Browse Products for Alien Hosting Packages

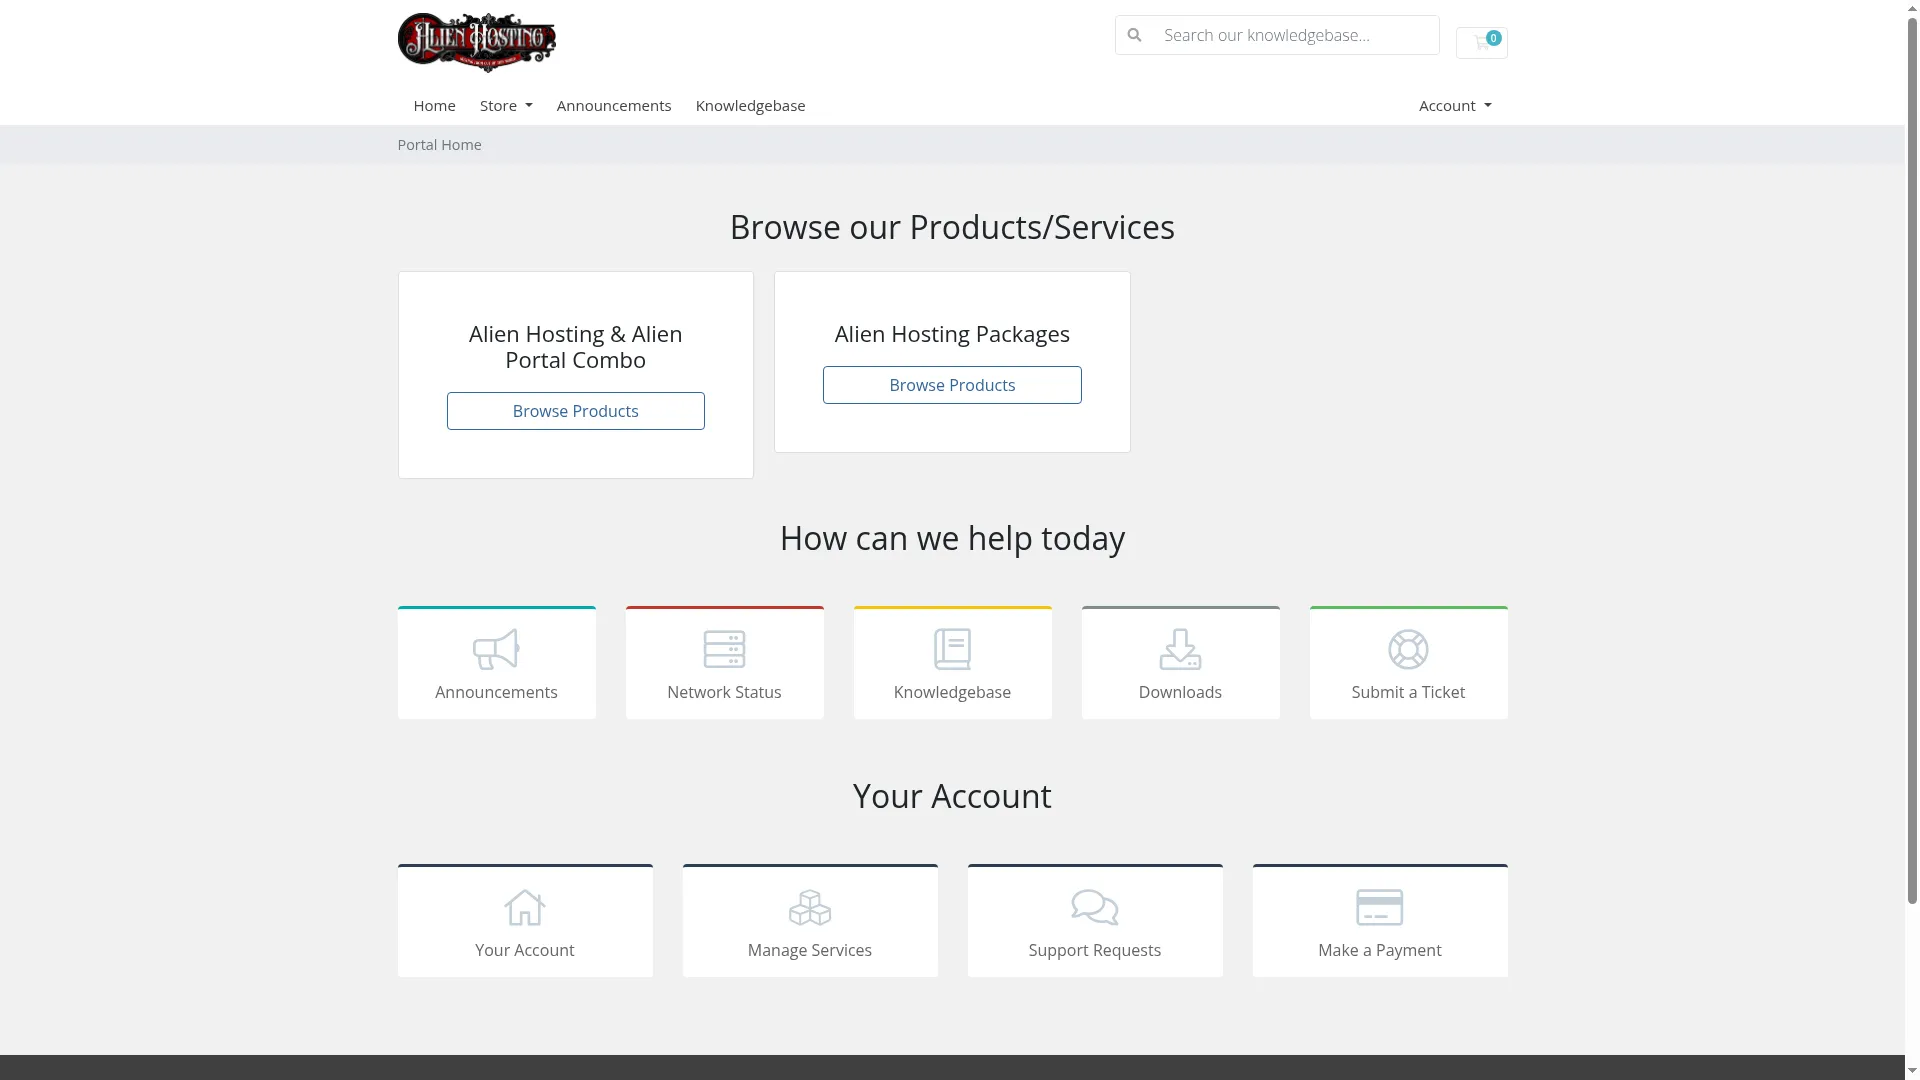[x=952, y=385]
